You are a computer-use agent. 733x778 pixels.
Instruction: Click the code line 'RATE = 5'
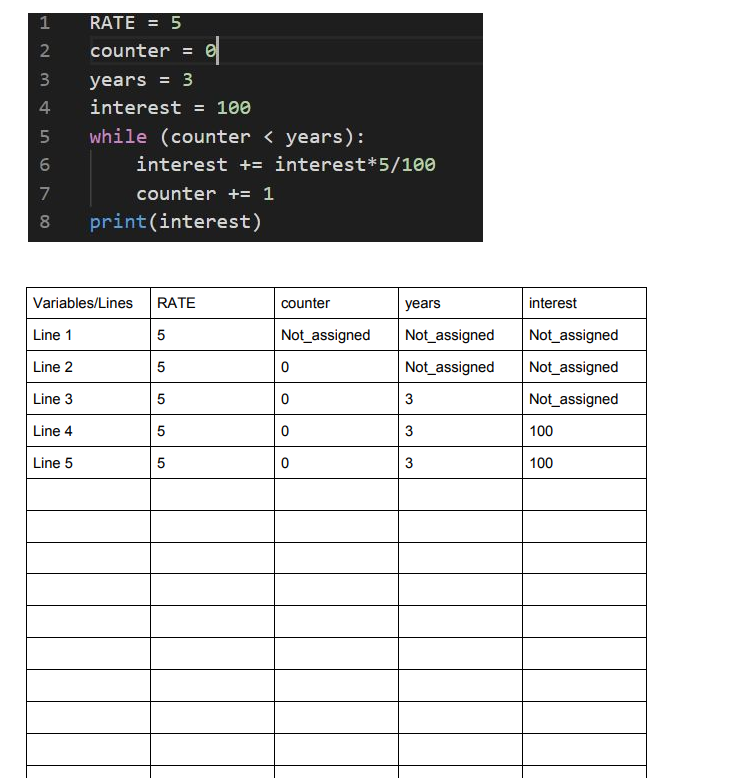click(135, 23)
